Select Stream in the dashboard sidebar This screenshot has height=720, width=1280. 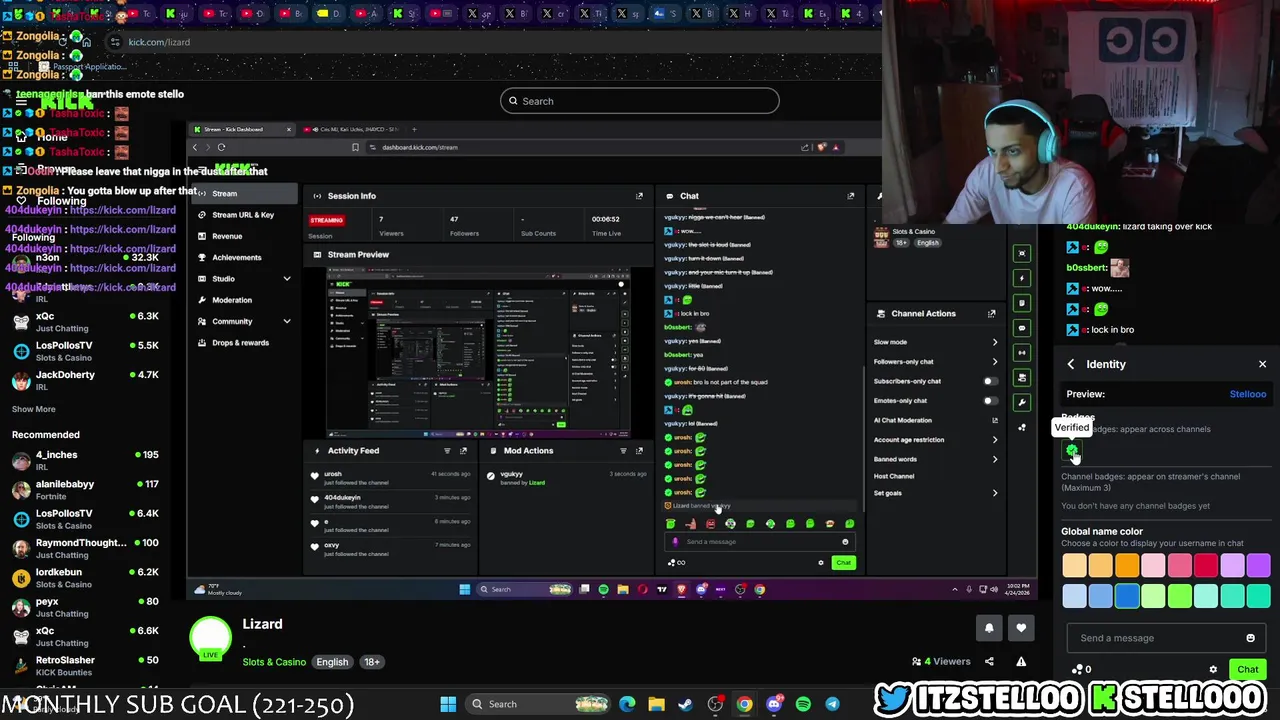pos(243,194)
